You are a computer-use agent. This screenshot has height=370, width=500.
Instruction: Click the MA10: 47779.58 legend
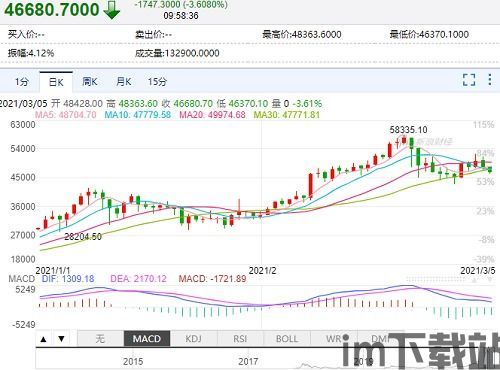click(138, 115)
